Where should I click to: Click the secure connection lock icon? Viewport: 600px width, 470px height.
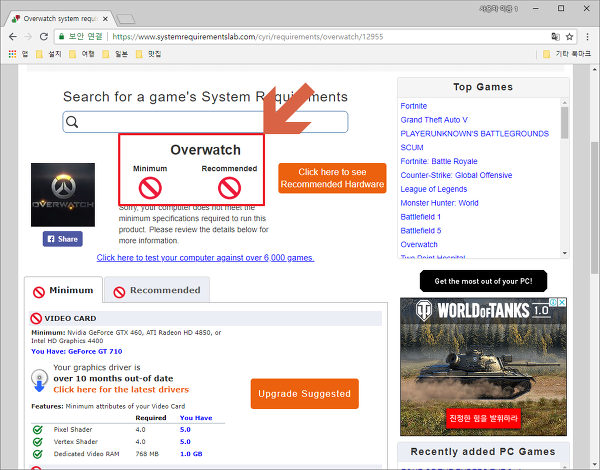click(61, 37)
